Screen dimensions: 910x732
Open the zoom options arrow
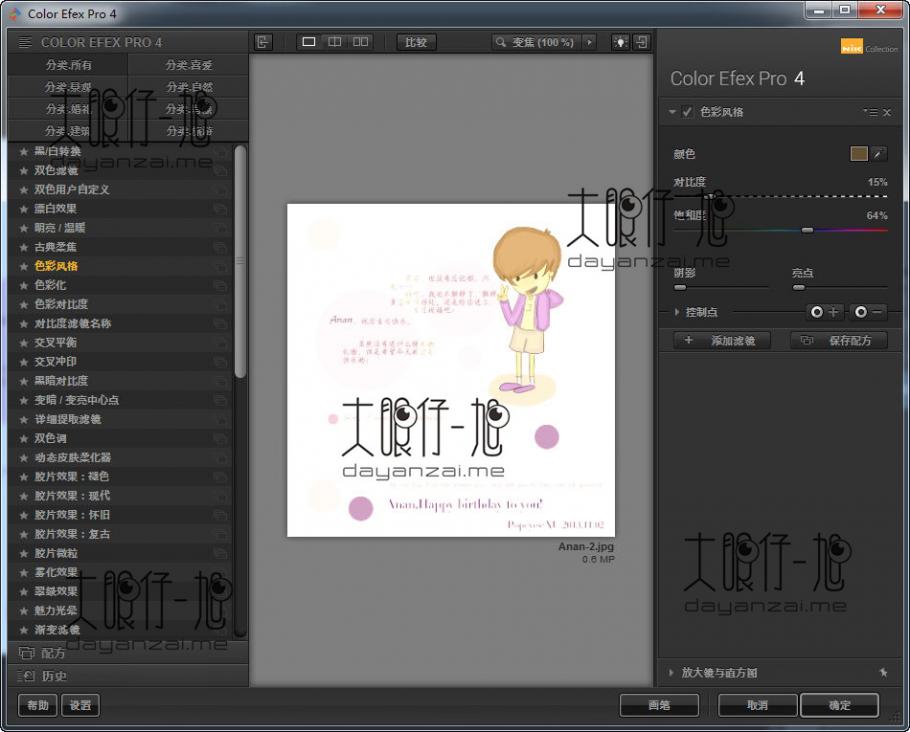point(589,42)
